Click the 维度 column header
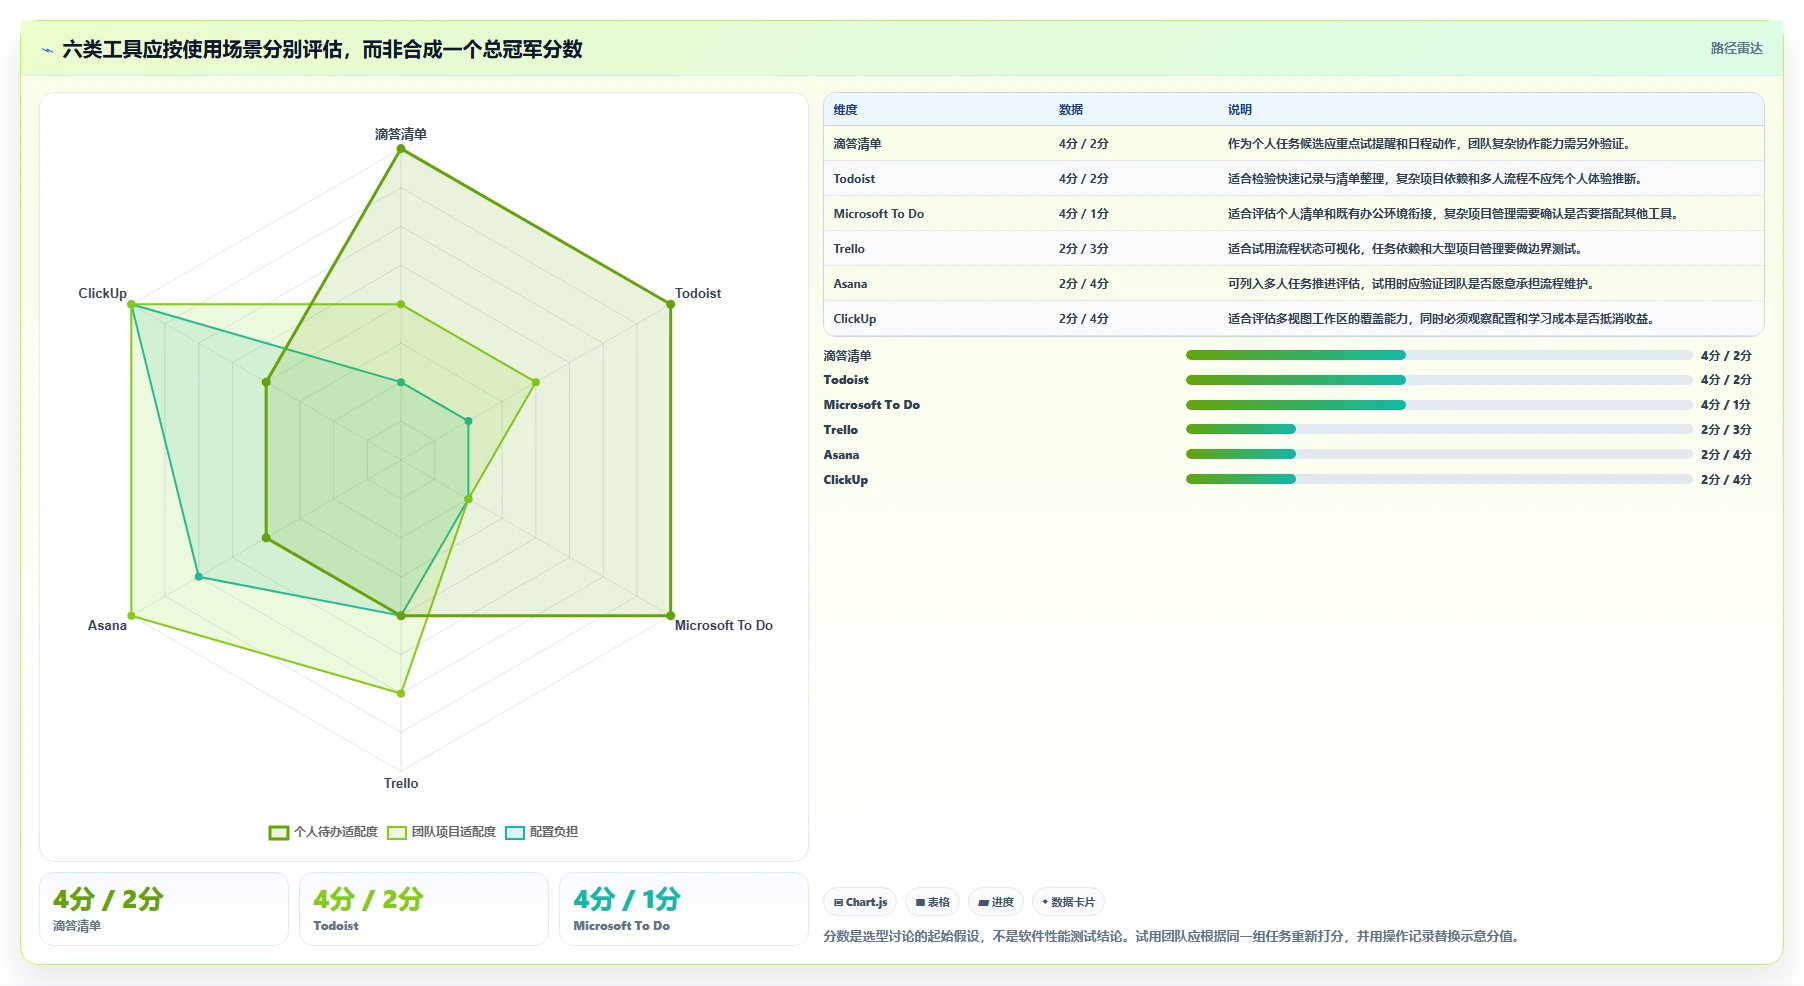 [845, 110]
